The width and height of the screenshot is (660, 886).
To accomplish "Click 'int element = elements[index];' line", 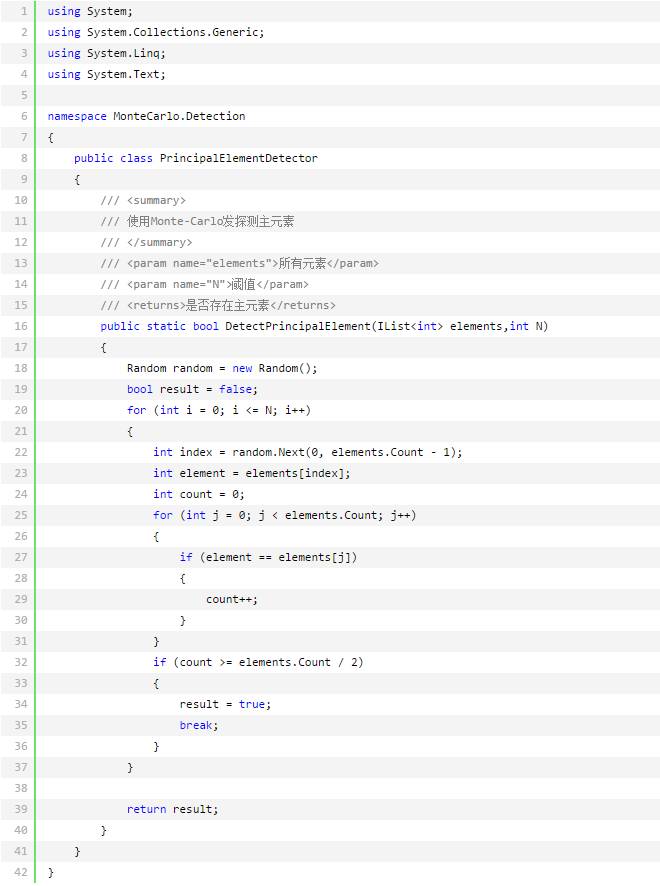I will click(x=251, y=473).
